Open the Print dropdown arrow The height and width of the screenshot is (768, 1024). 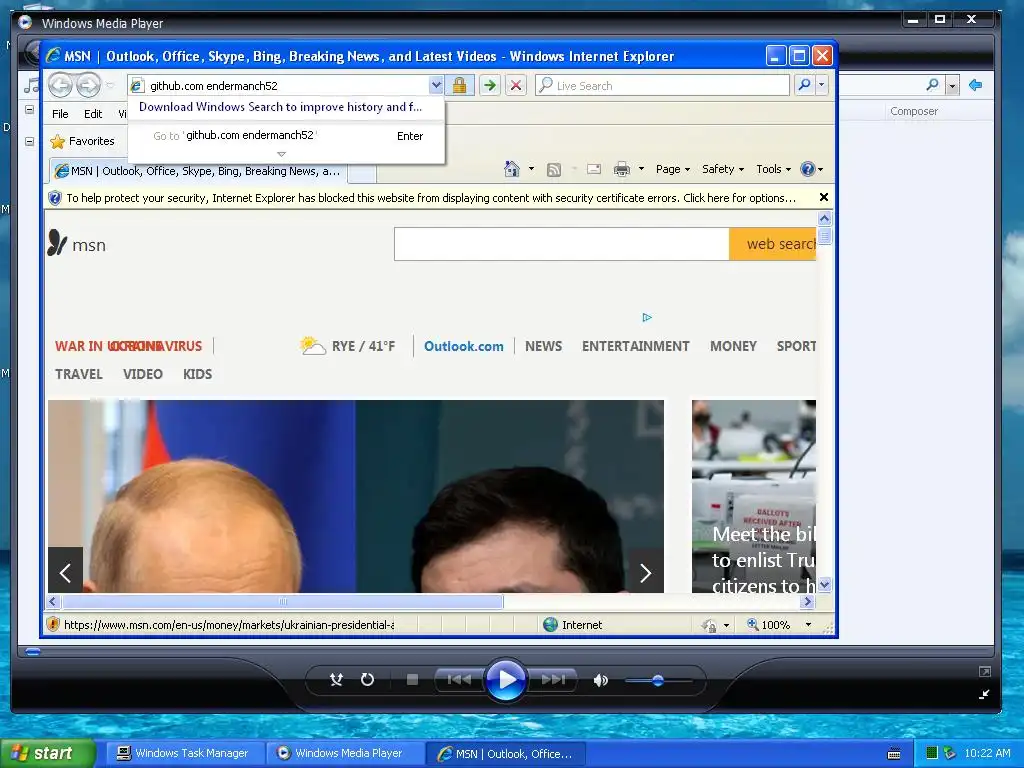click(x=641, y=169)
